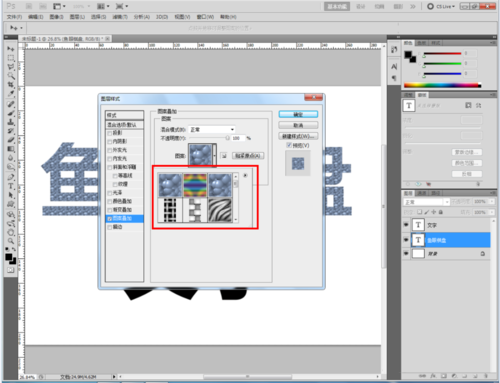Expand the pattern picker dropdown arrow
The image size is (500, 383).
point(214,155)
